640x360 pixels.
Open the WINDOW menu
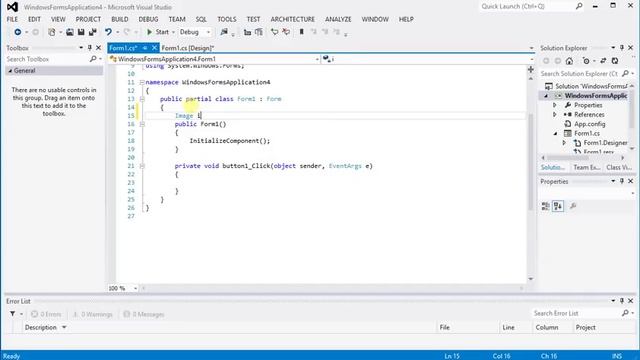pos(375,19)
